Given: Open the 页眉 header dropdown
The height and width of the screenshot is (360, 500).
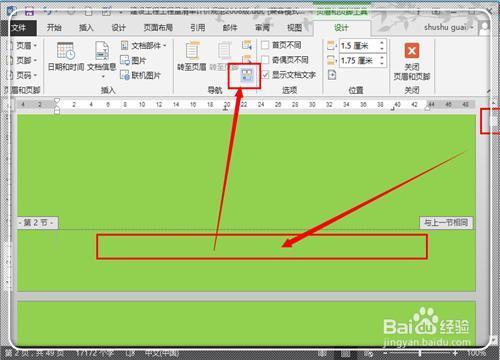Looking at the screenshot, I should [23, 45].
